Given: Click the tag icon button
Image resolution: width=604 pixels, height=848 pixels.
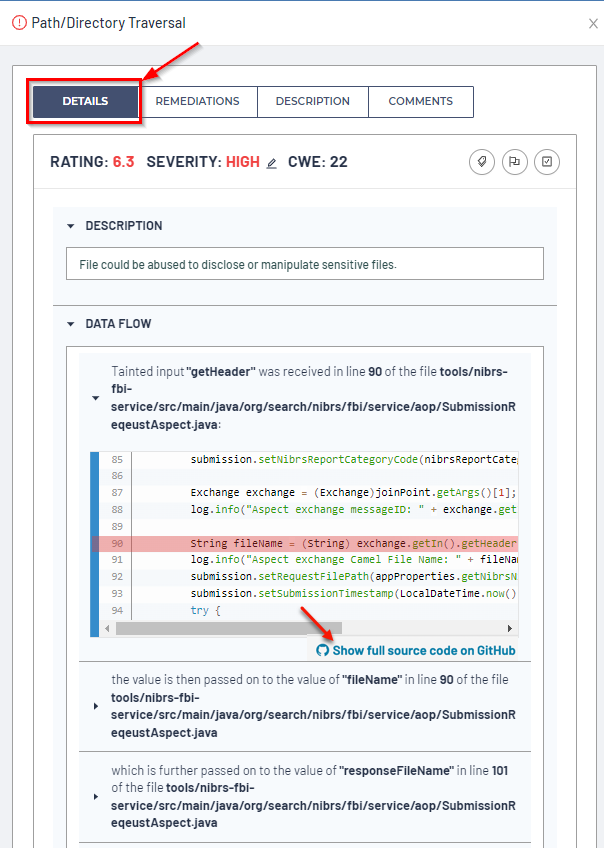Looking at the screenshot, I should (482, 162).
